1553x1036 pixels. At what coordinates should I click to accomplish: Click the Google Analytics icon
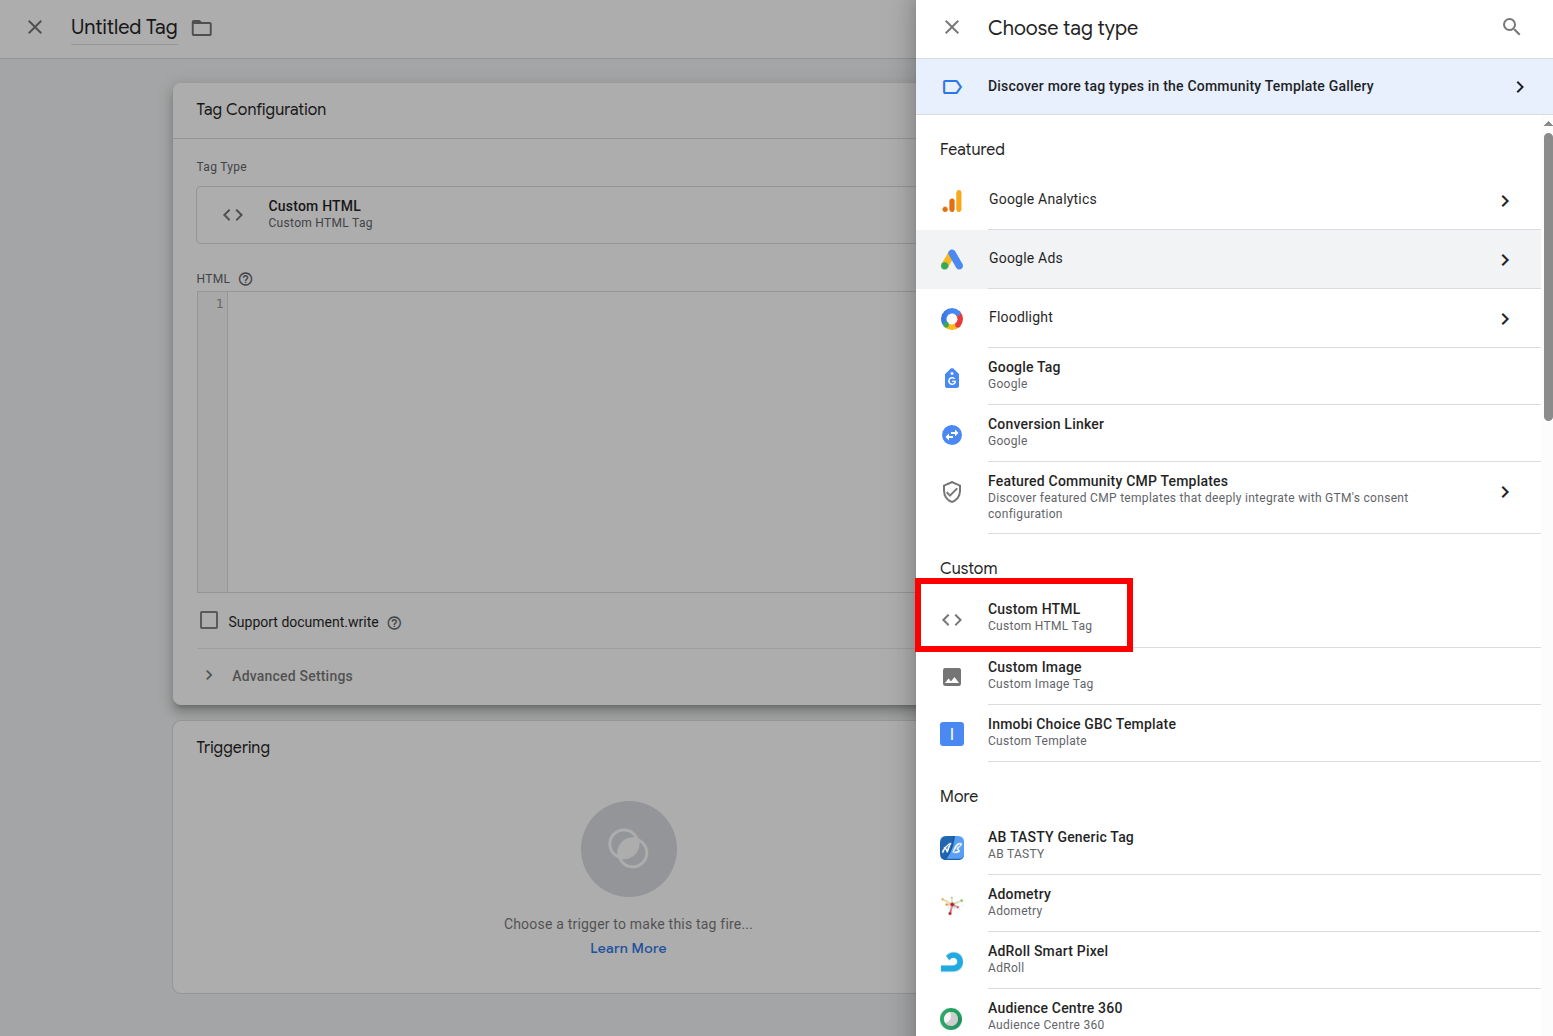952,201
